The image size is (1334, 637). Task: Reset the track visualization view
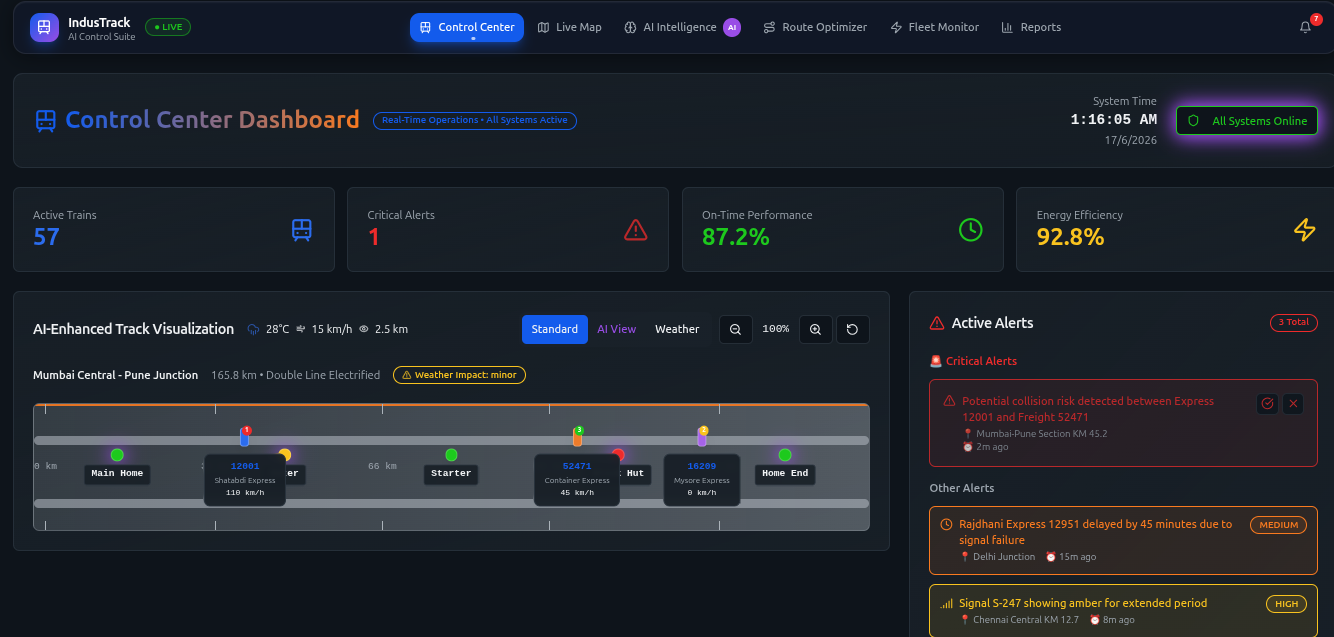point(853,329)
